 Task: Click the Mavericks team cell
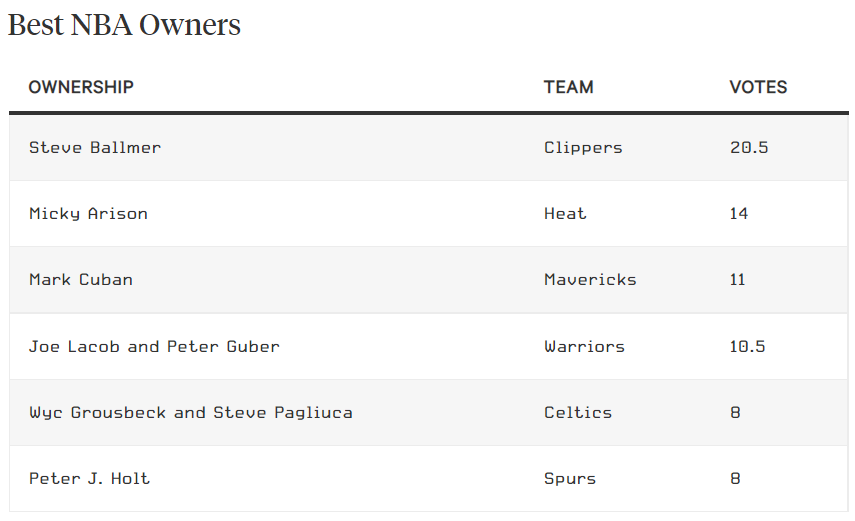(590, 280)
